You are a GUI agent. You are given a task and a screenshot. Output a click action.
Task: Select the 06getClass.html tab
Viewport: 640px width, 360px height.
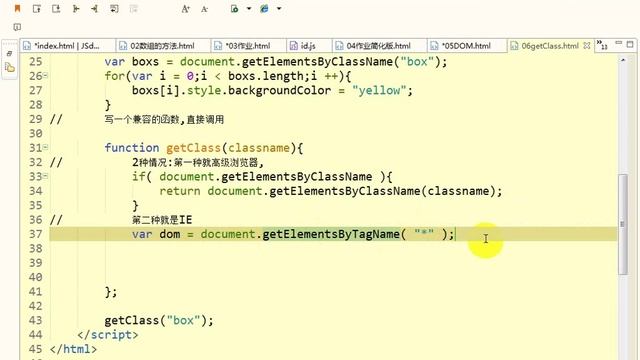[549, 46]
